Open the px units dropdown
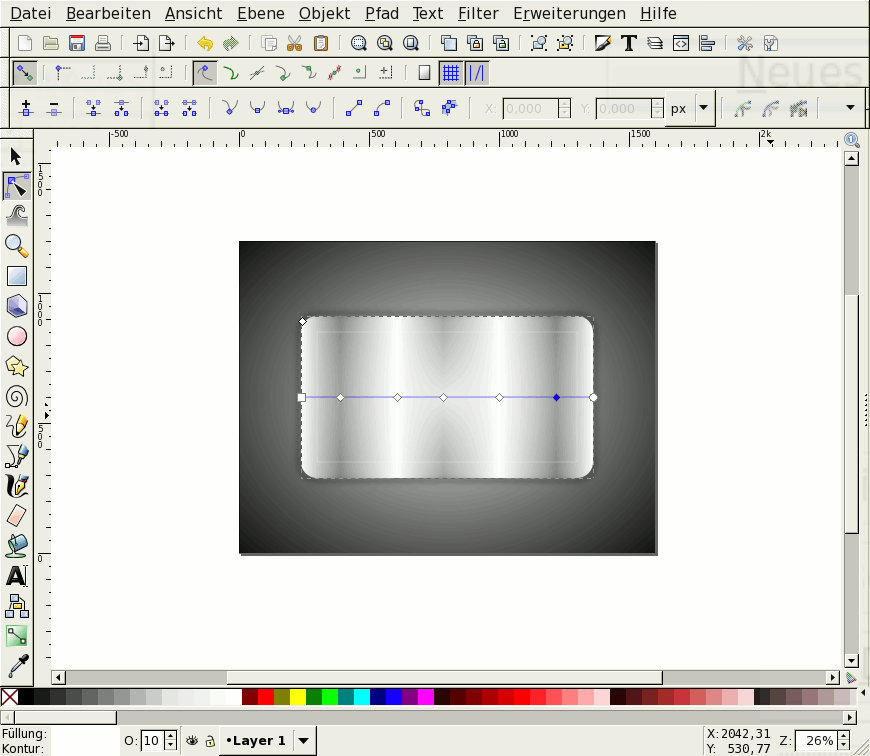The image size is (870, 756). (704, 108)
